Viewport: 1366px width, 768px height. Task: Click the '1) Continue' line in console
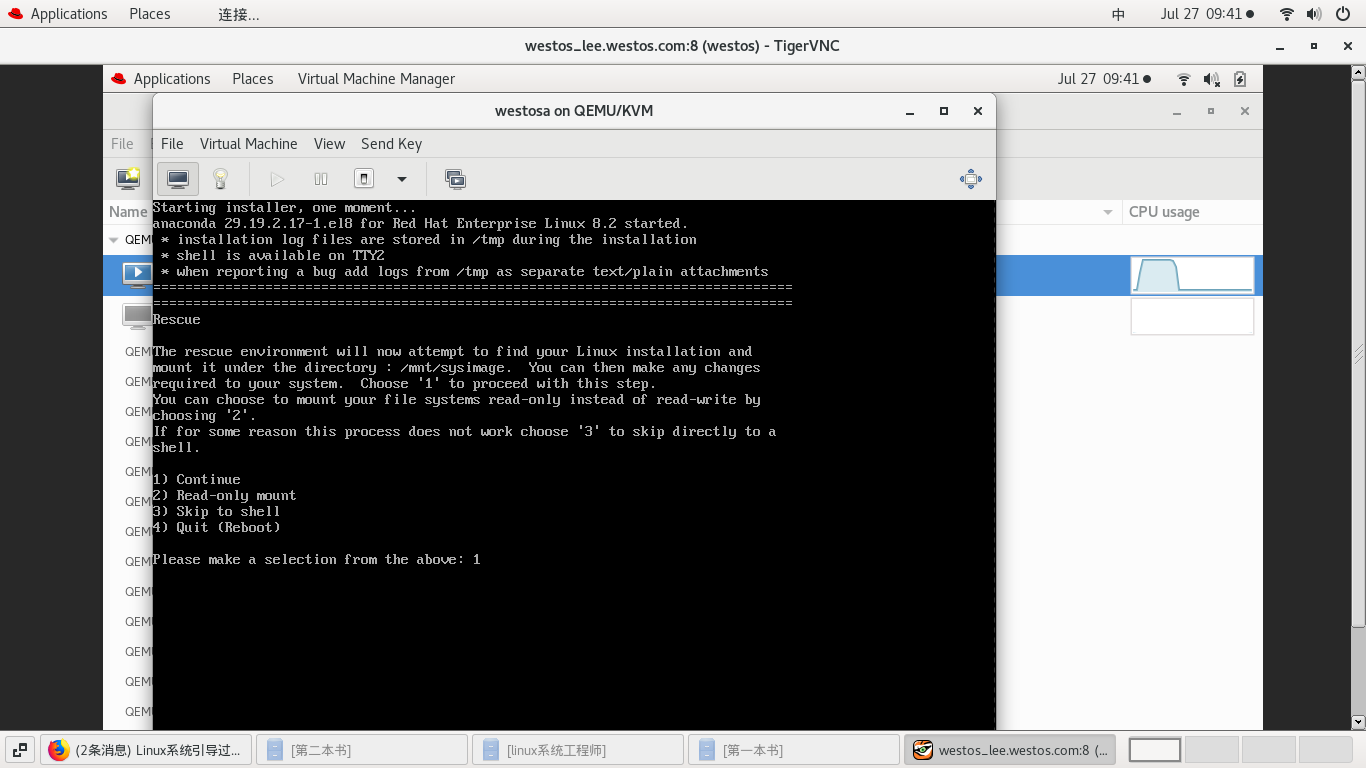[196, 480]
